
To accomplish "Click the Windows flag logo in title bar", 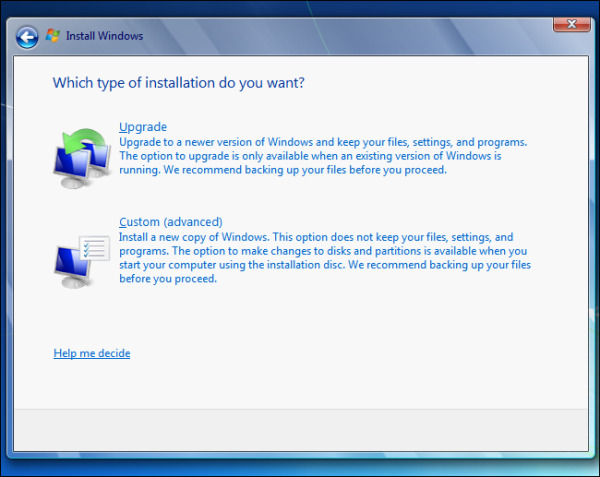I will pyautogui.click(x=52, y=36).
